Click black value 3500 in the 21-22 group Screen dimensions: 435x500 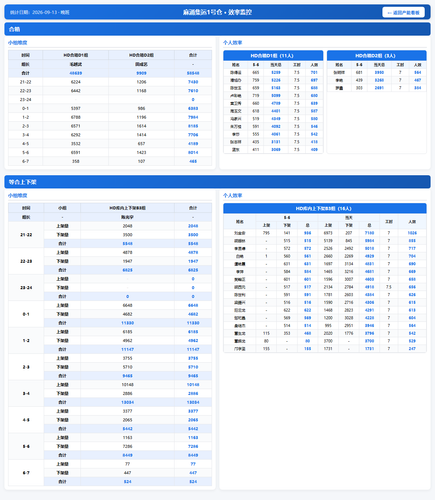coord(127,235)
